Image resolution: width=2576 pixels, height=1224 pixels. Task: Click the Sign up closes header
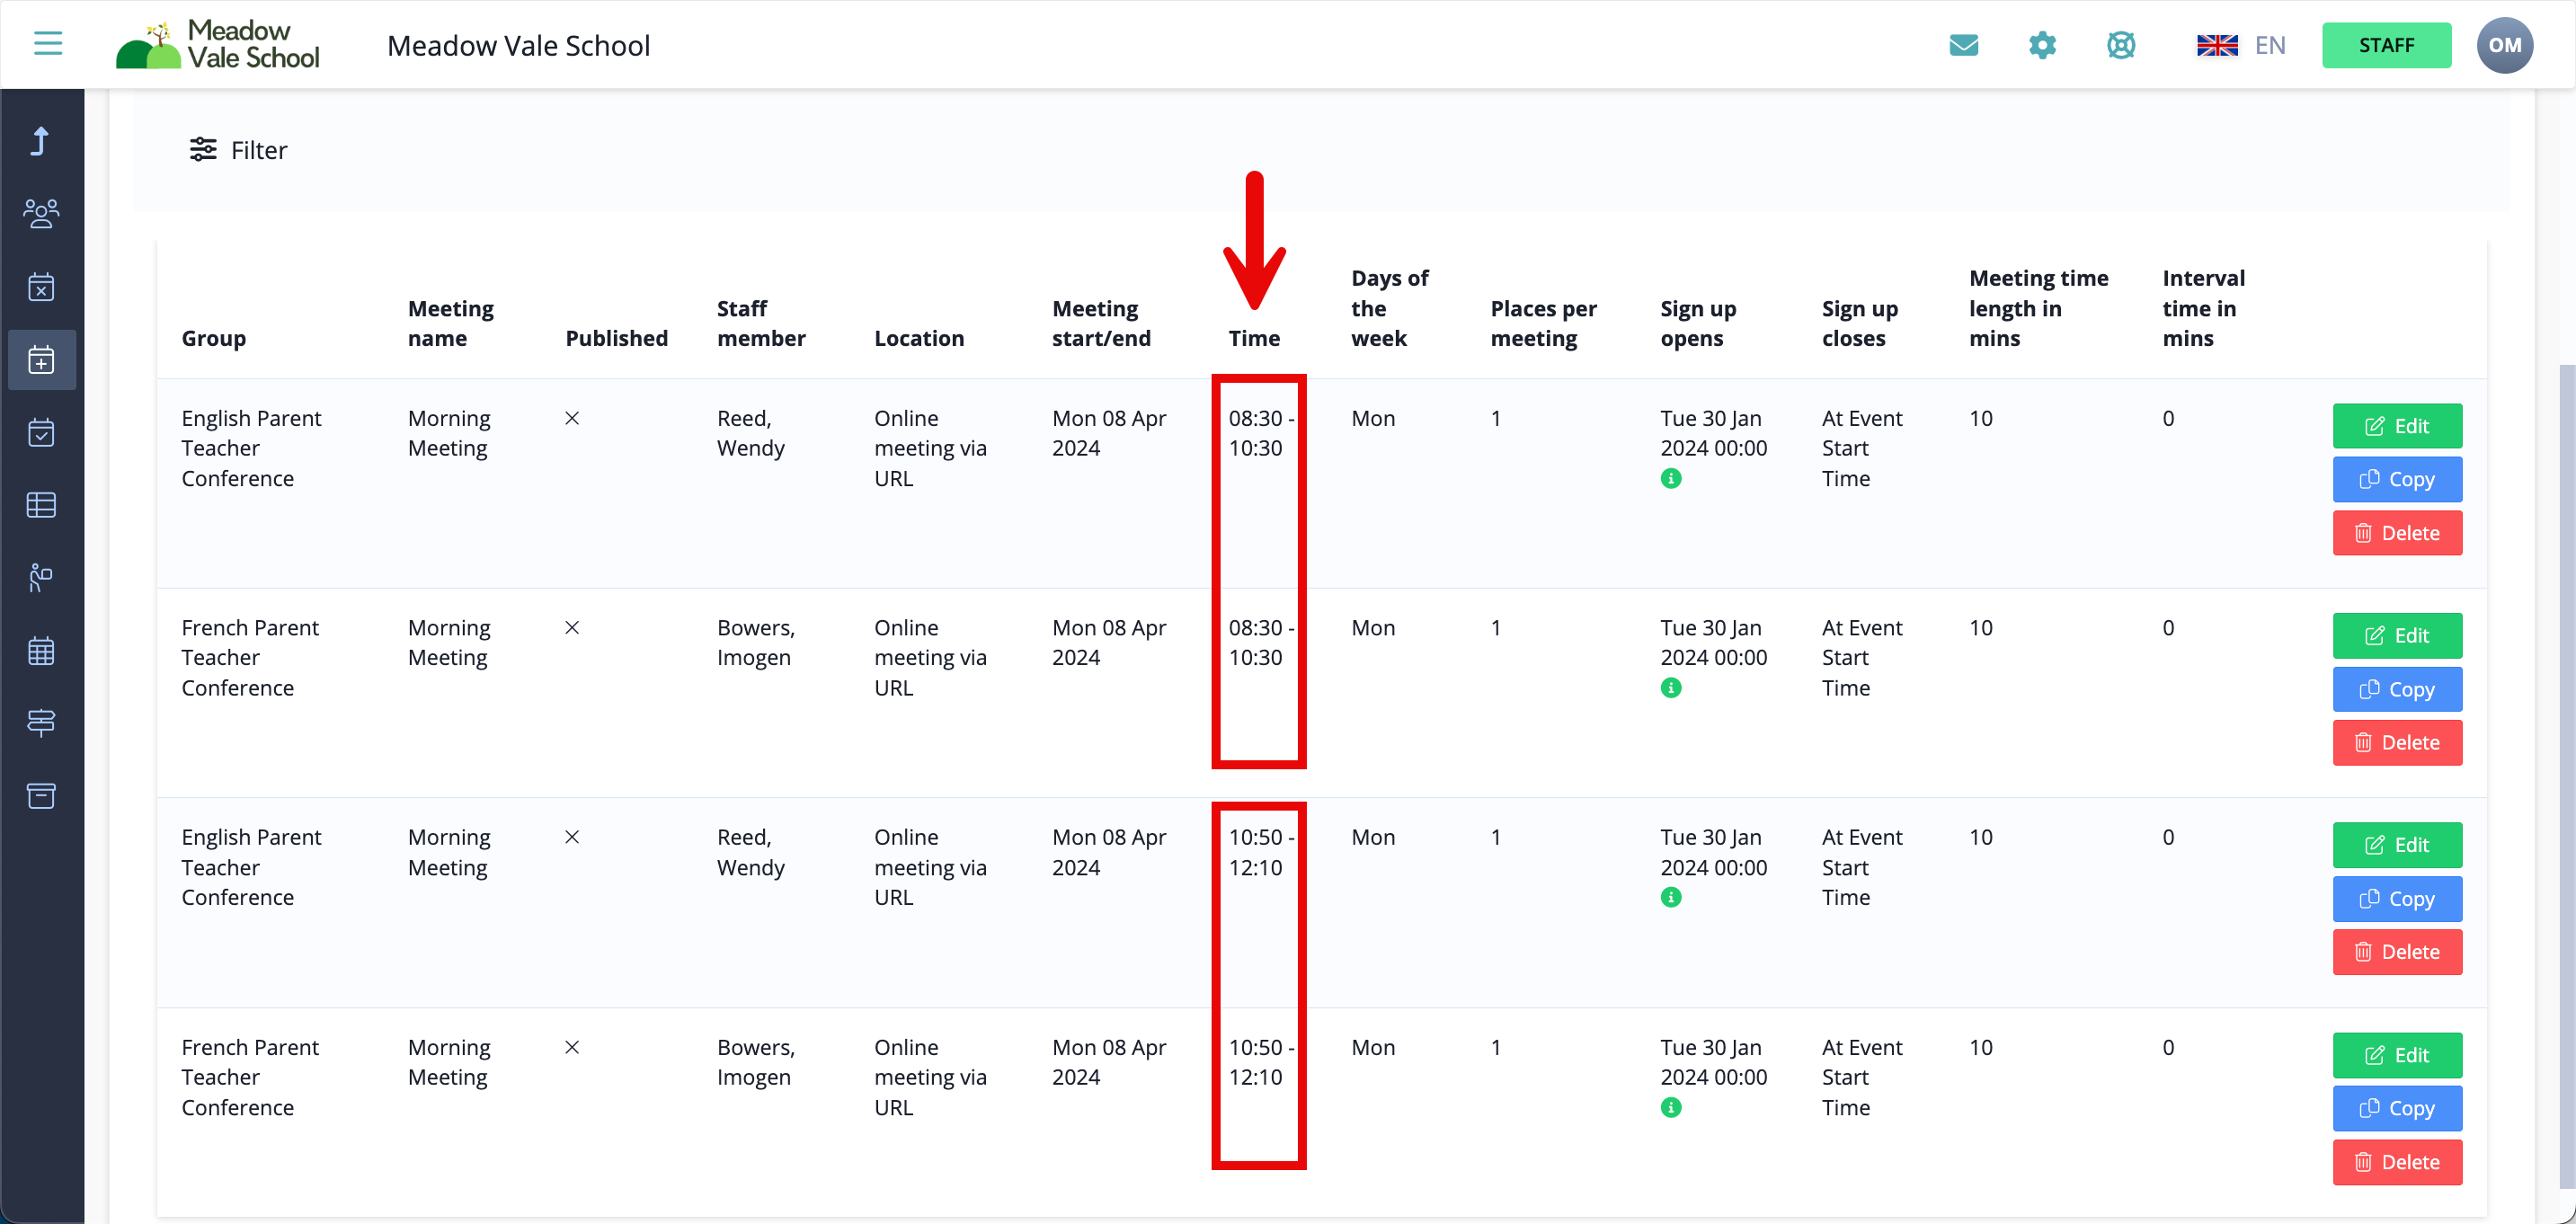[x=1860, y=323]
